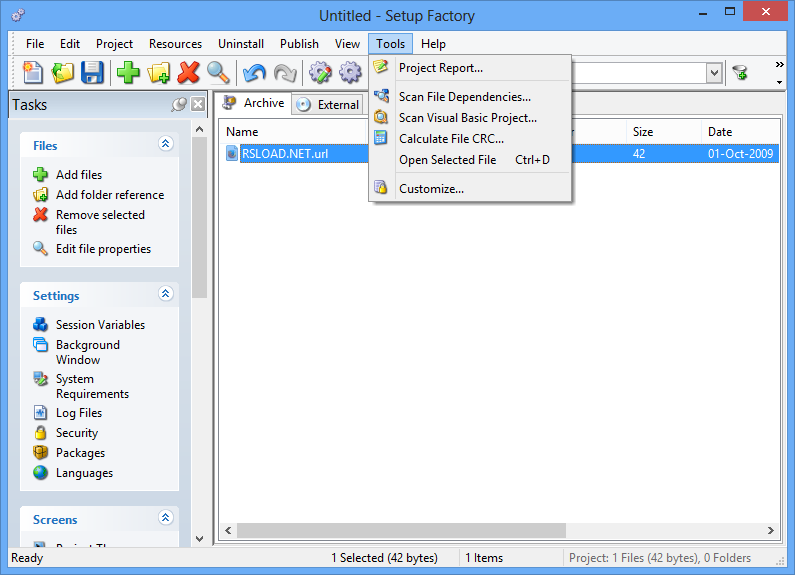Click the Log Files document icon
The height and width of the screenshot is (575, 795).
pyautogui.click(x=40, y=412)
